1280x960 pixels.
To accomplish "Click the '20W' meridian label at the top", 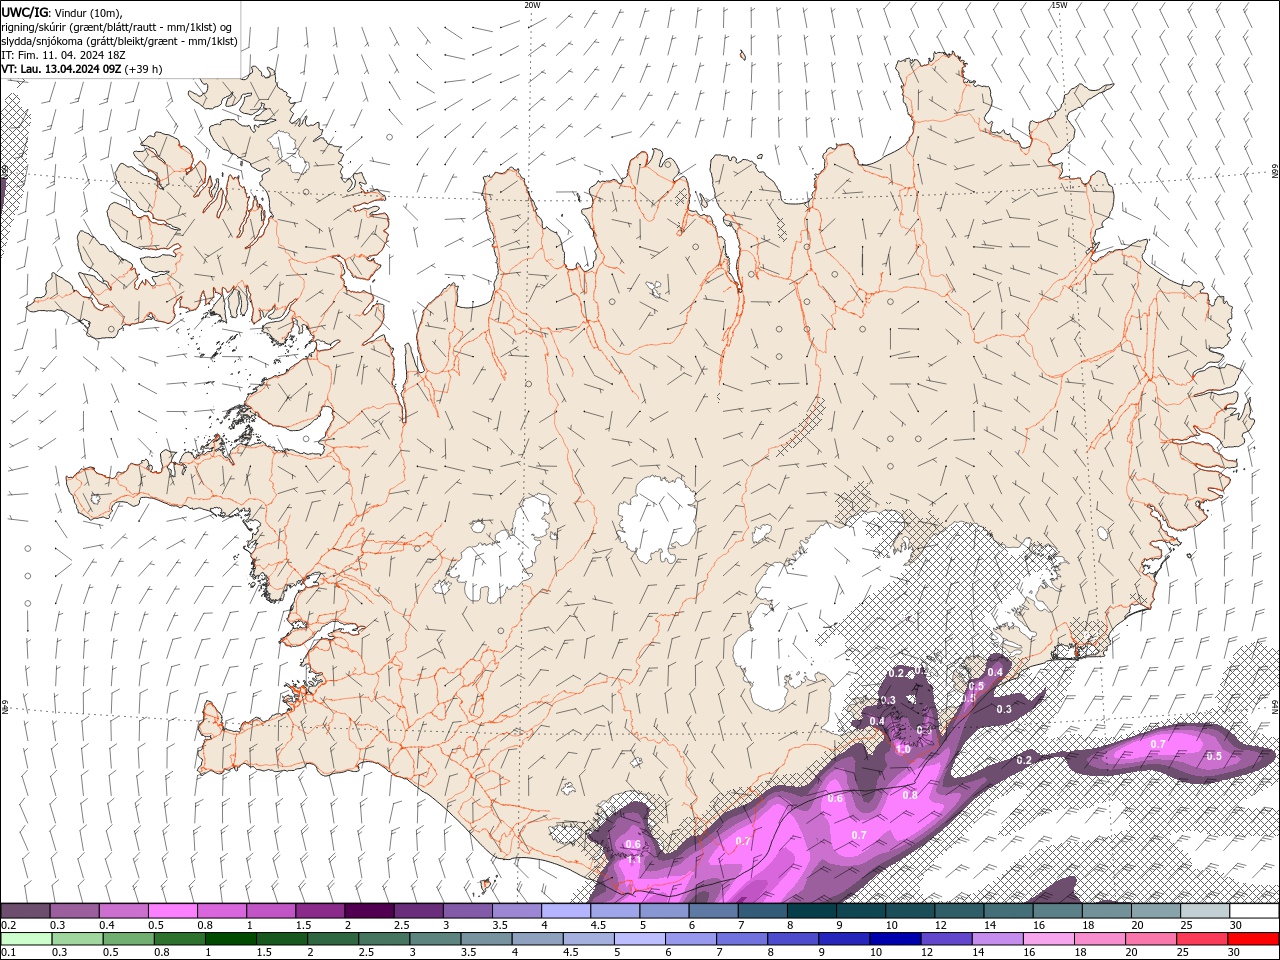I will 533,5.
